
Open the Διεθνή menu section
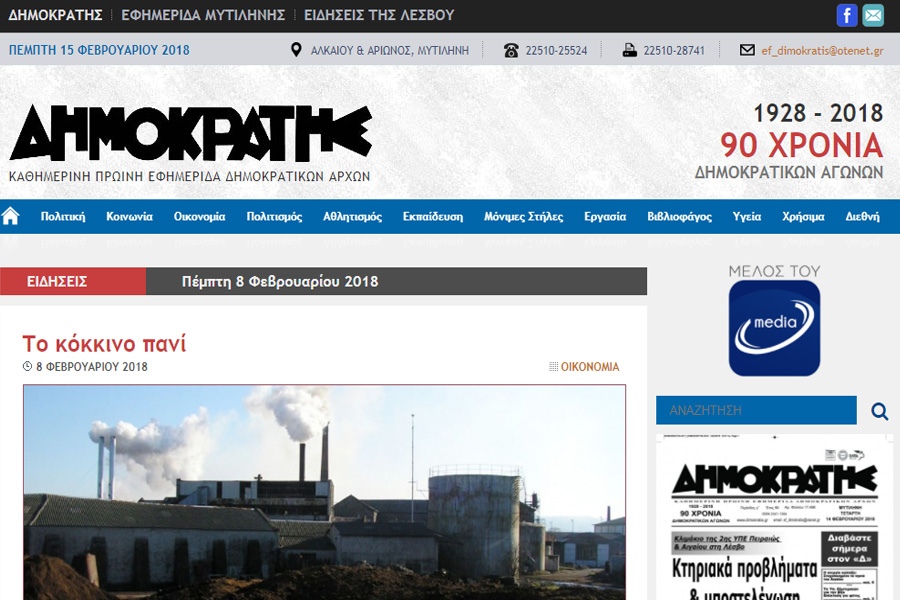[x=862, y=217]
